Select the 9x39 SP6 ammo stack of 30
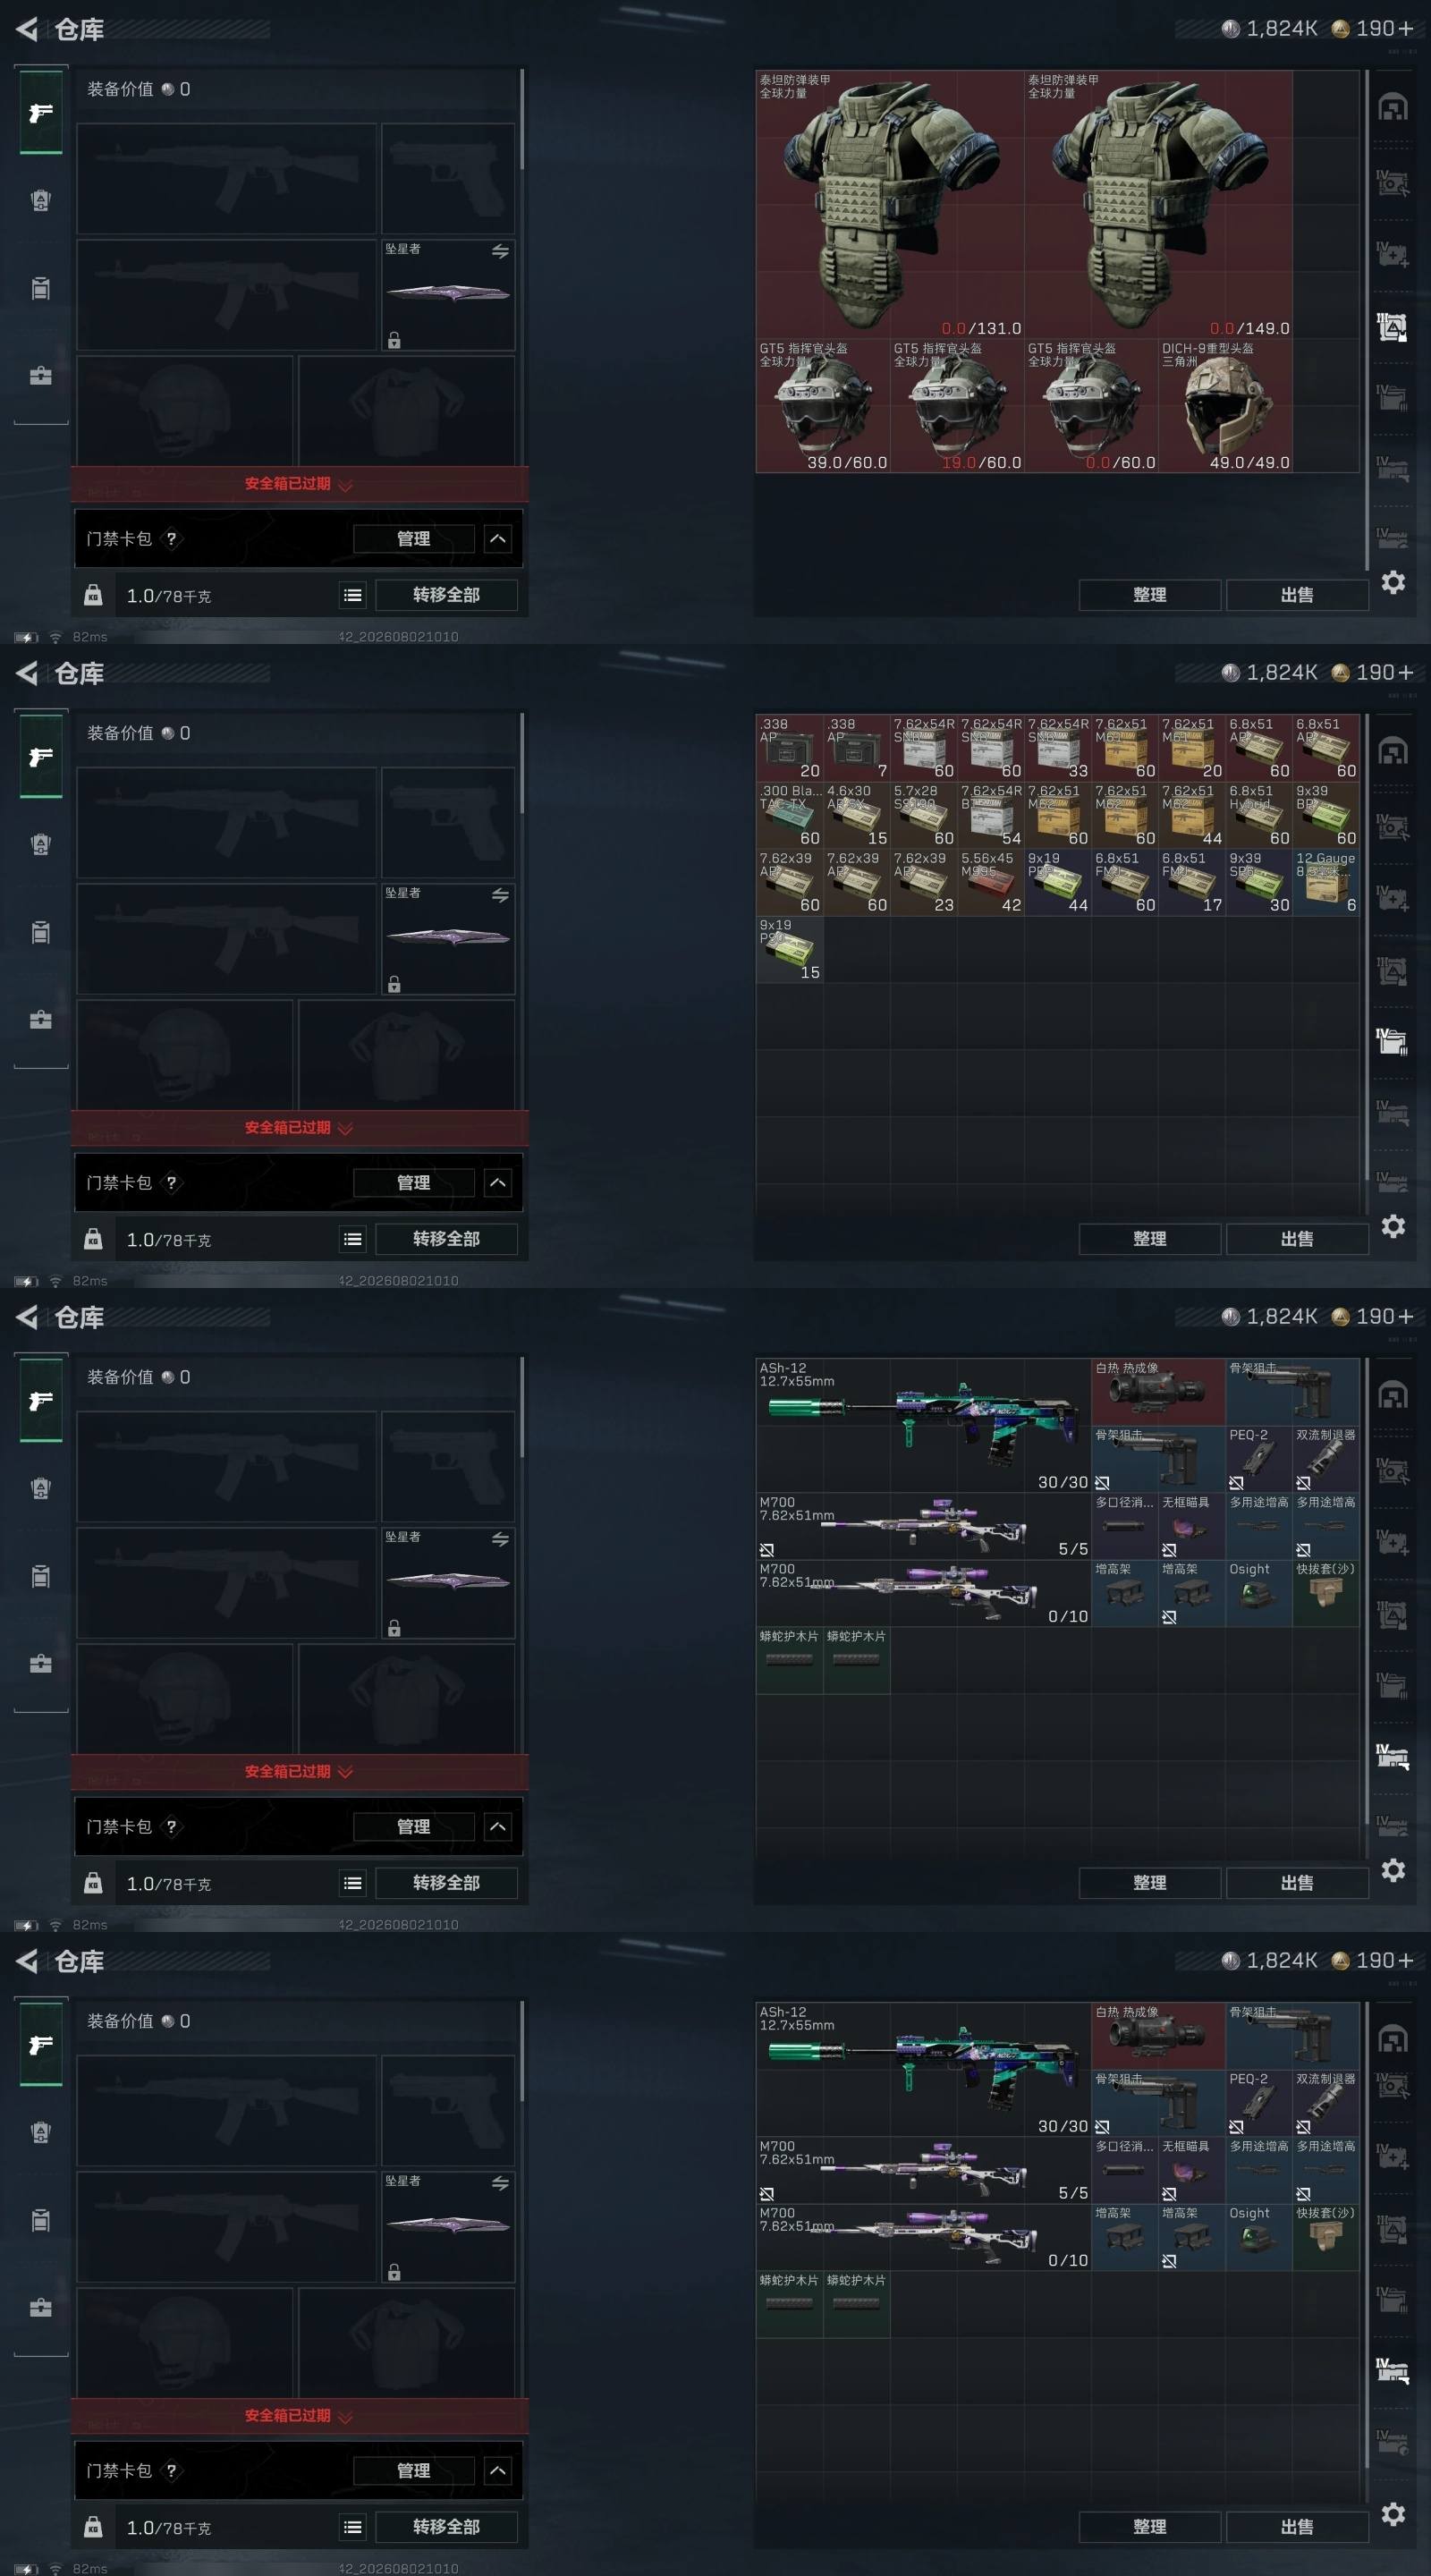Screen dimensions: 1431x2576 click(x=1259, y=882)
